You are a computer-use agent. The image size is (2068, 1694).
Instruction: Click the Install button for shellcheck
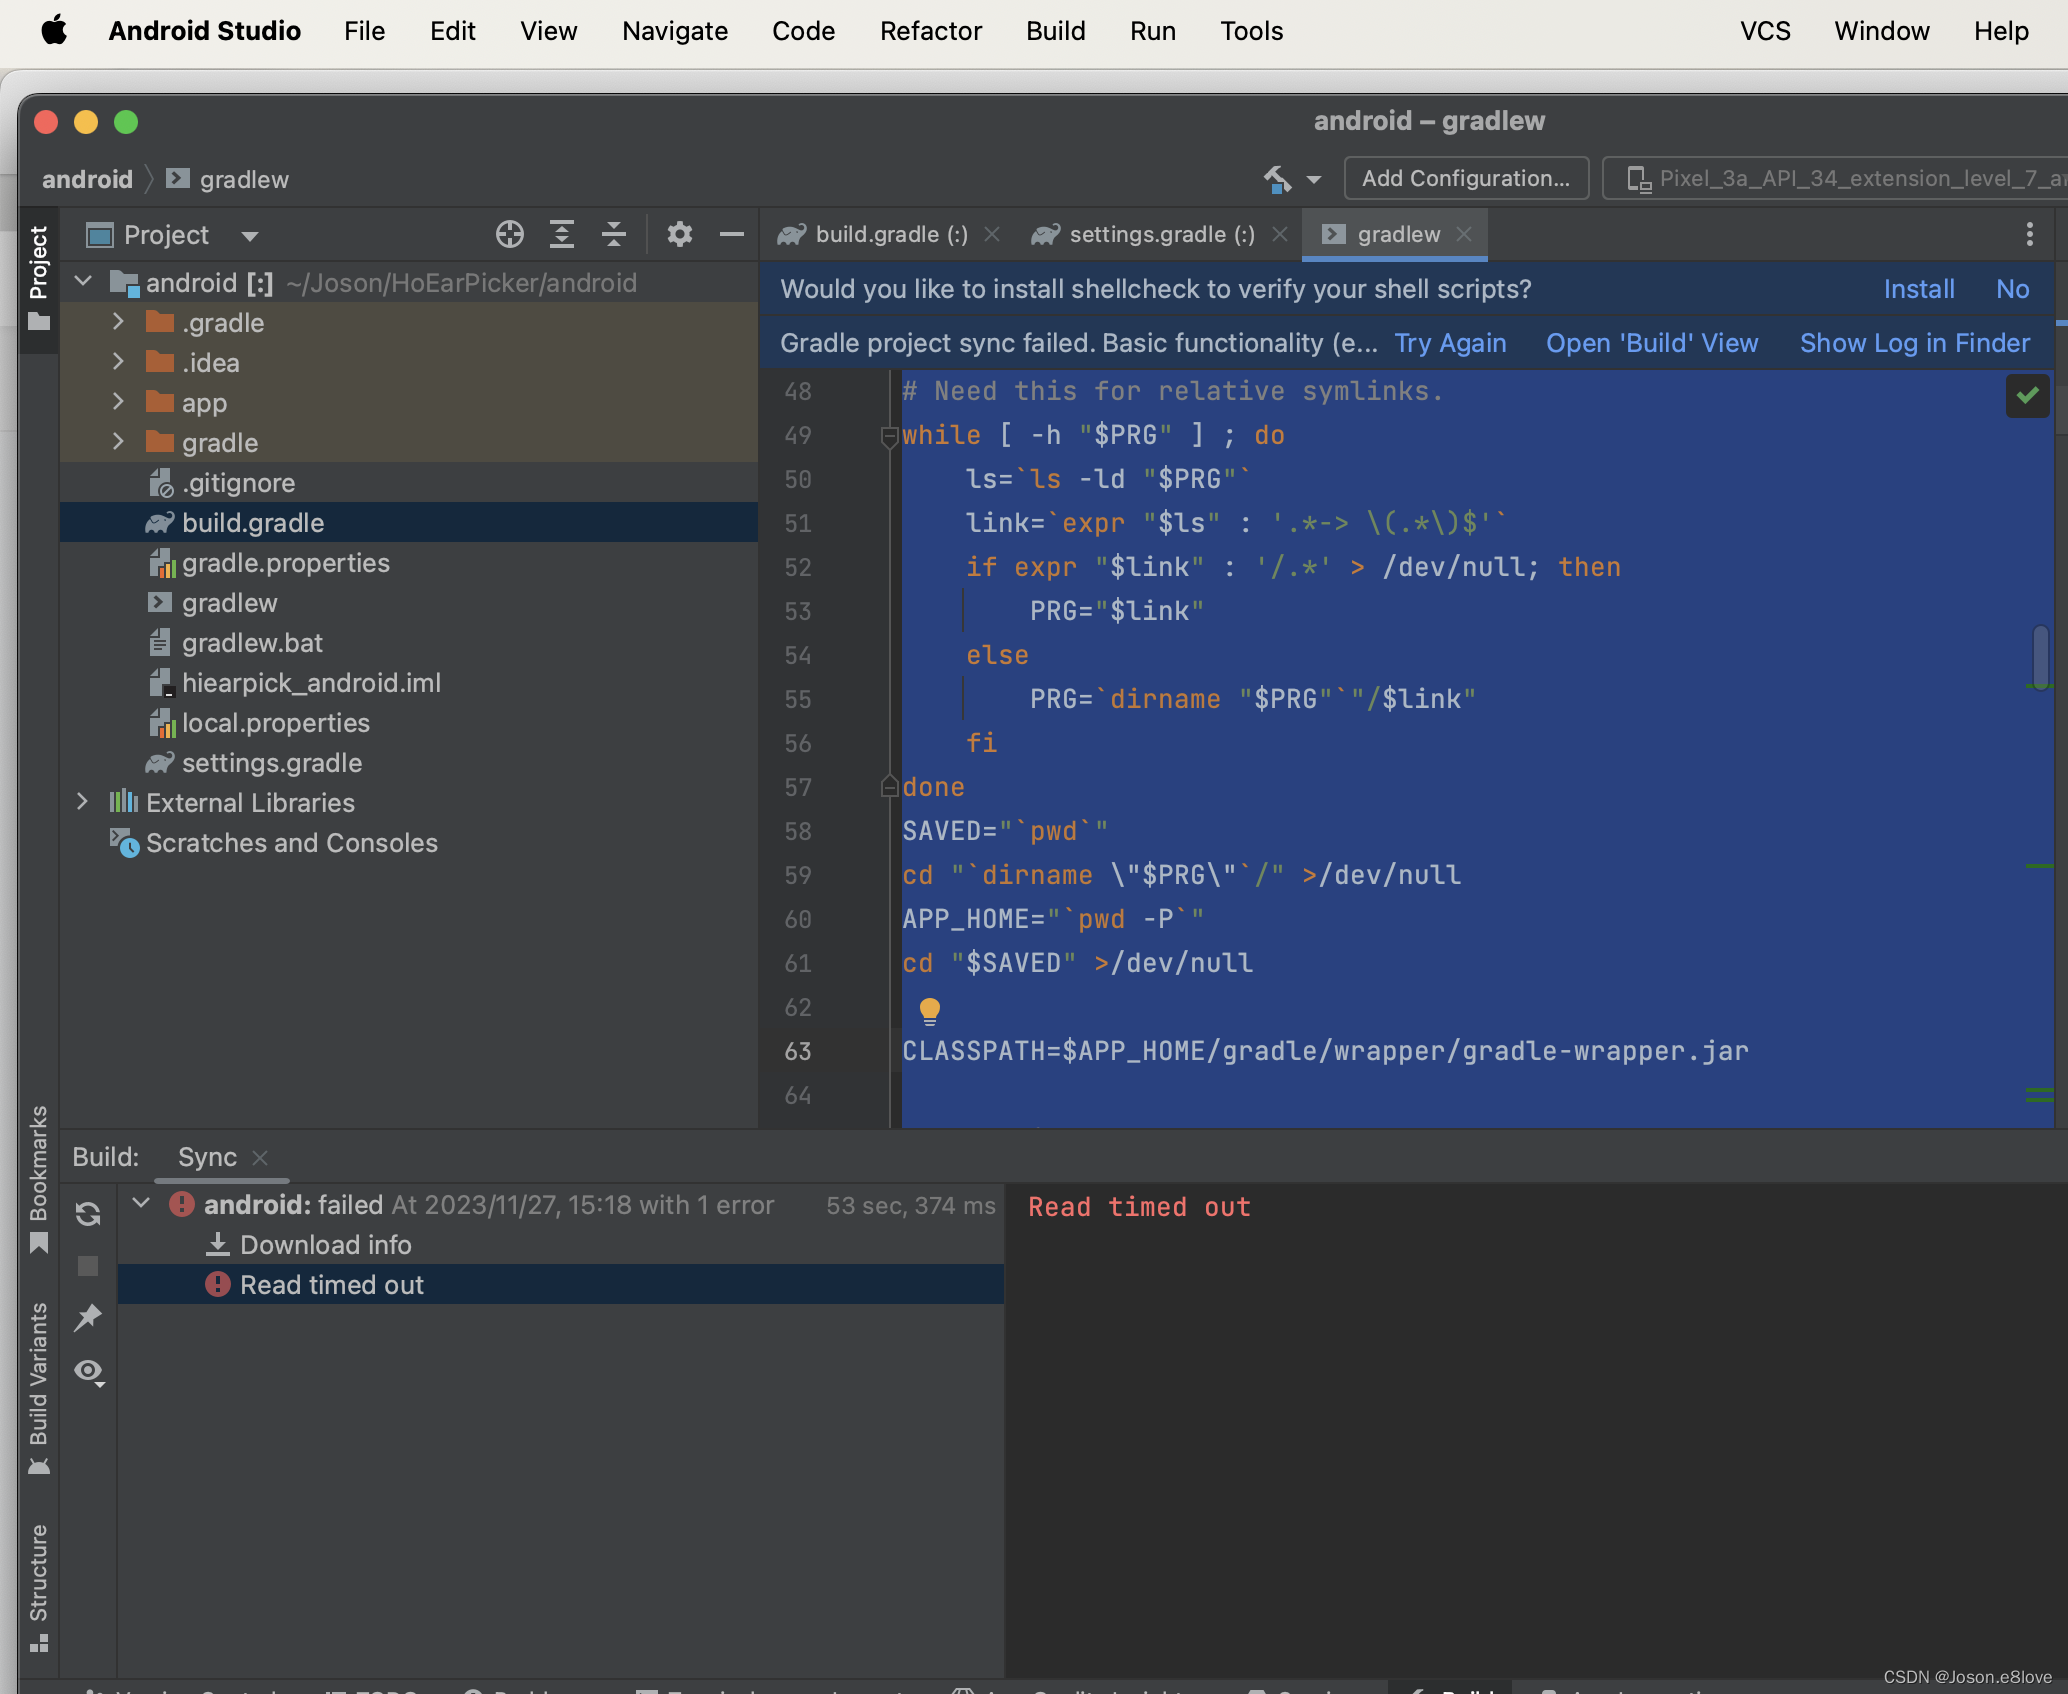point(1919,287)
